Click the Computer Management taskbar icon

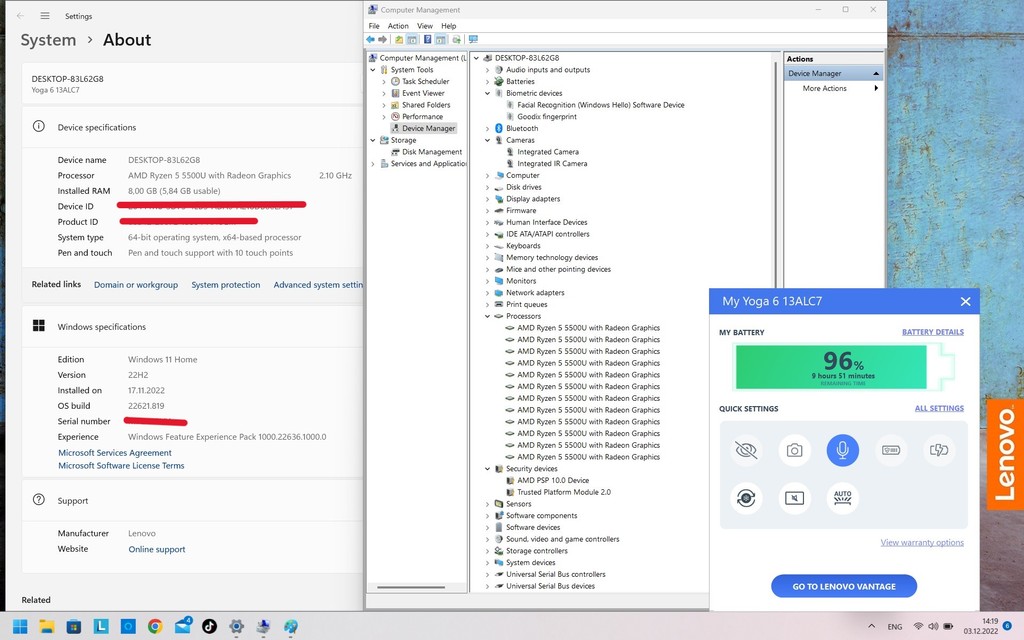click(263, 627)
